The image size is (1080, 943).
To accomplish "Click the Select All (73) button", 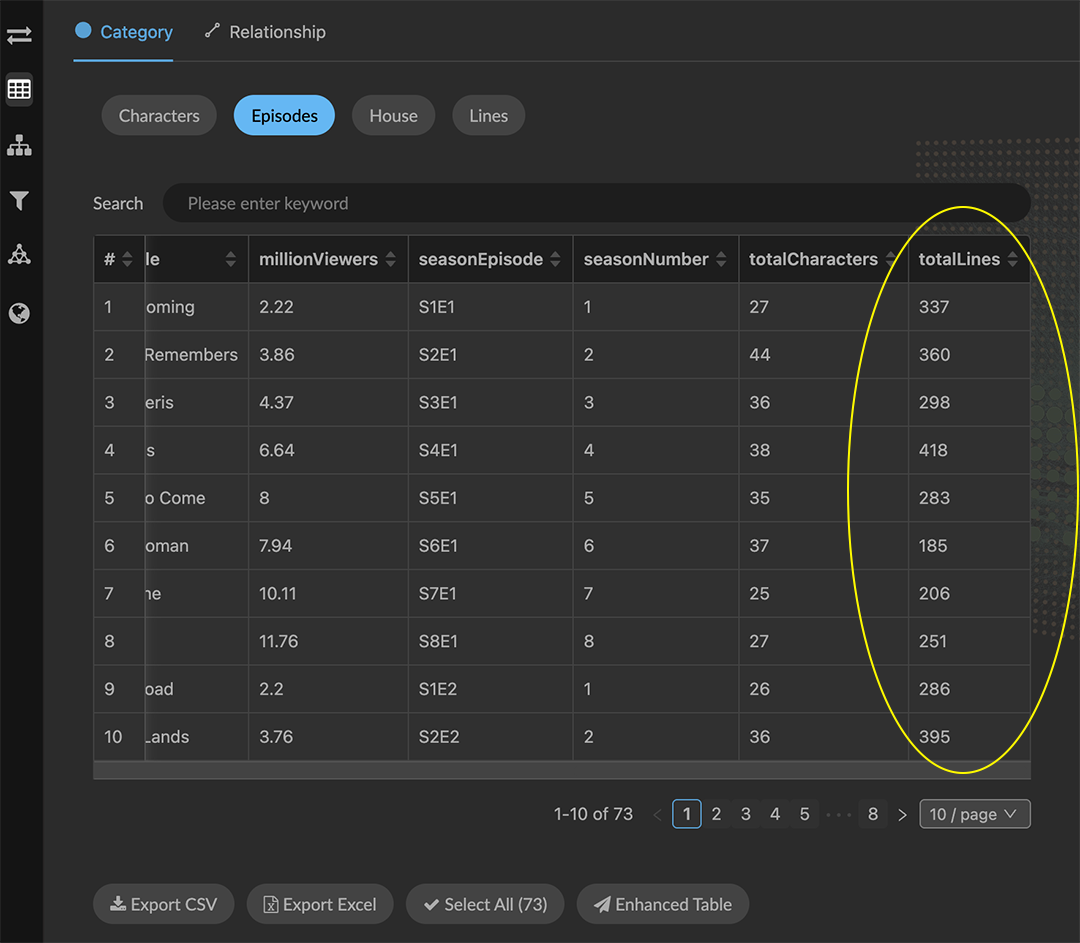I will pos(484,903).
